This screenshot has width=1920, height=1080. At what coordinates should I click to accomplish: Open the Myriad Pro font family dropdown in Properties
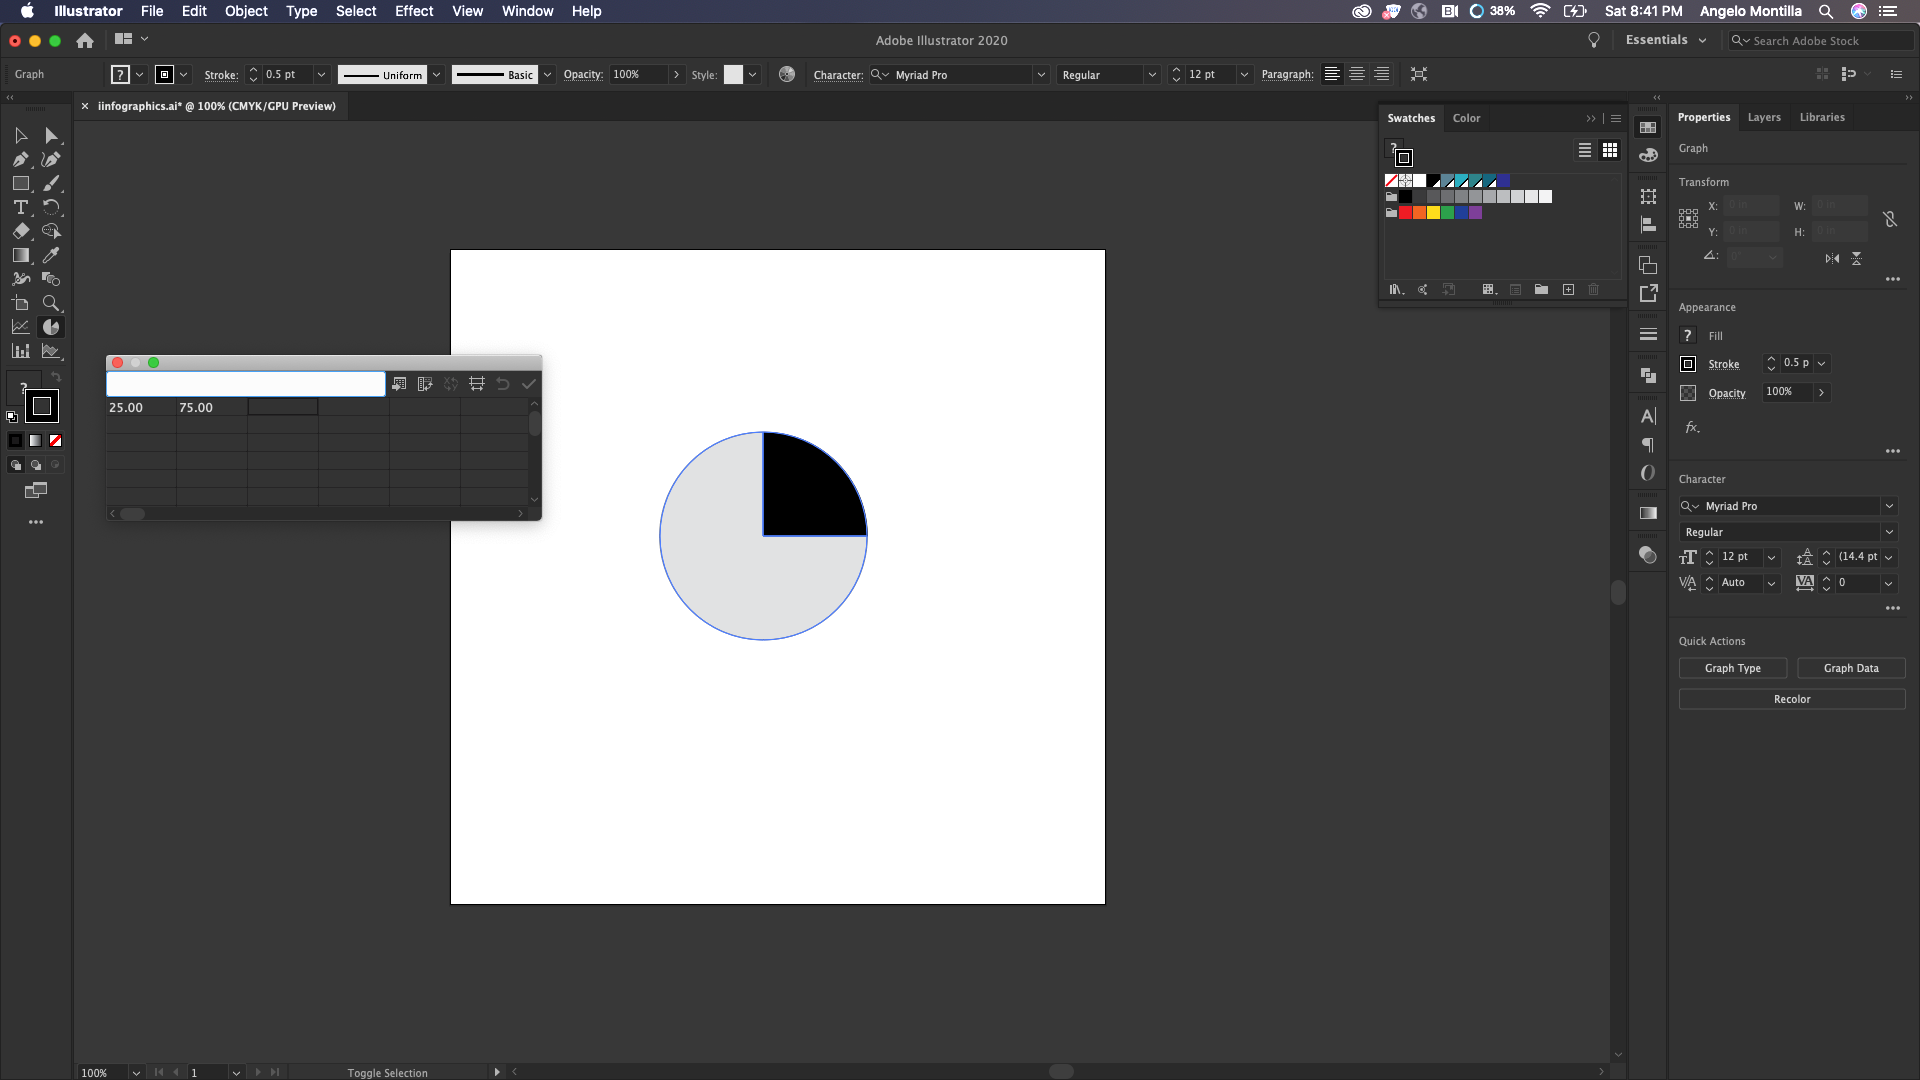coord(1889,506)
